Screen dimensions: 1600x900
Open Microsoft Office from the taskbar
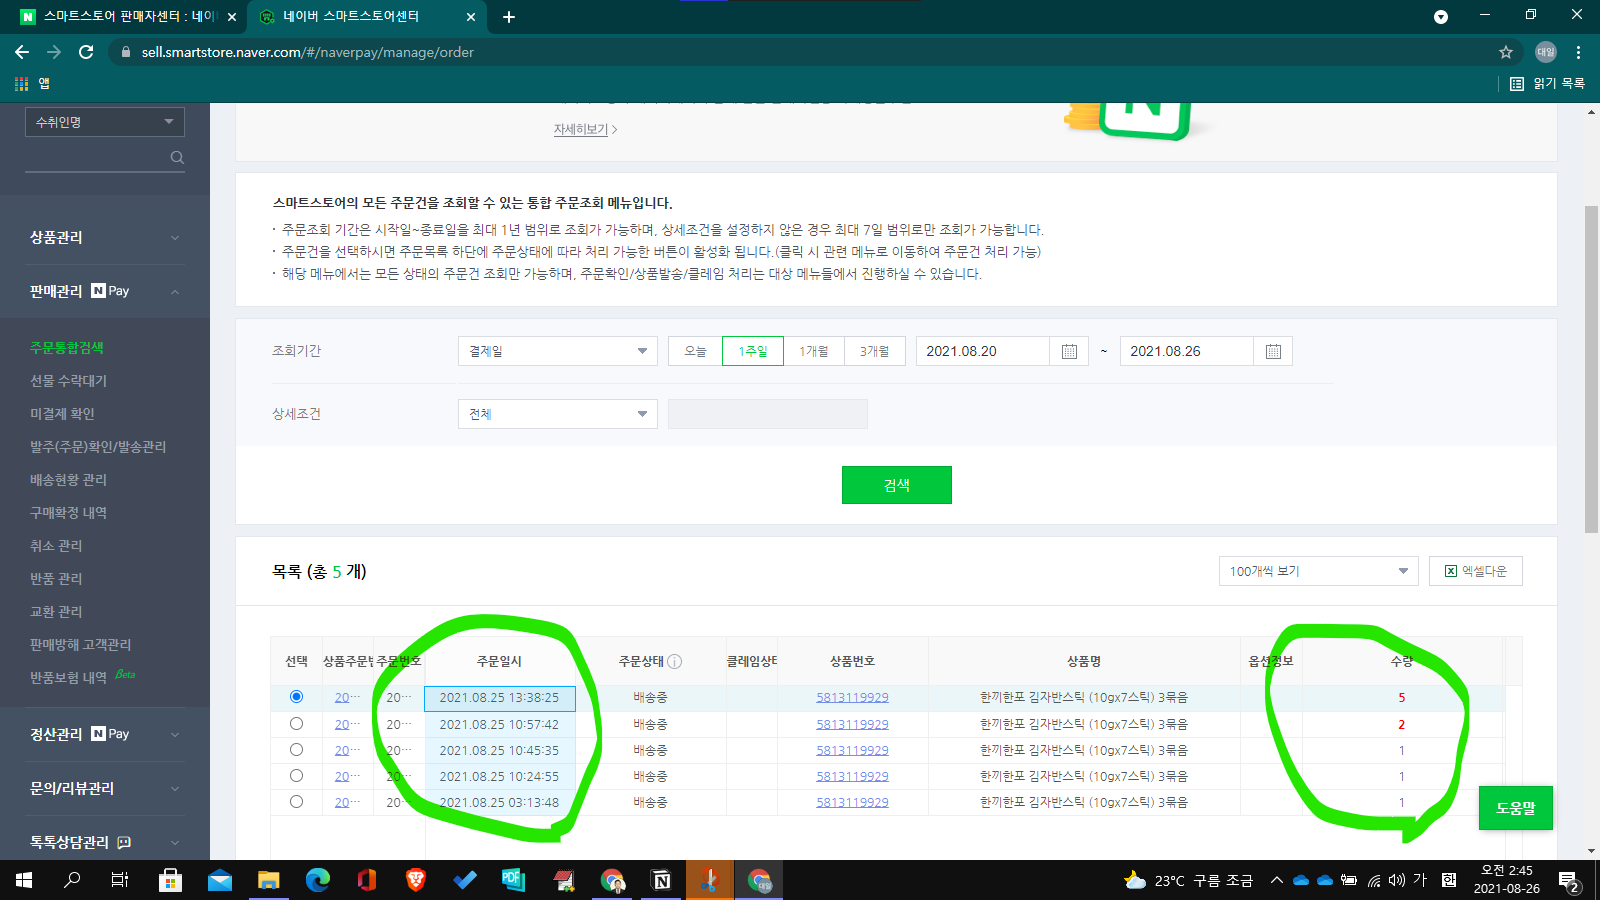(366, 880)
